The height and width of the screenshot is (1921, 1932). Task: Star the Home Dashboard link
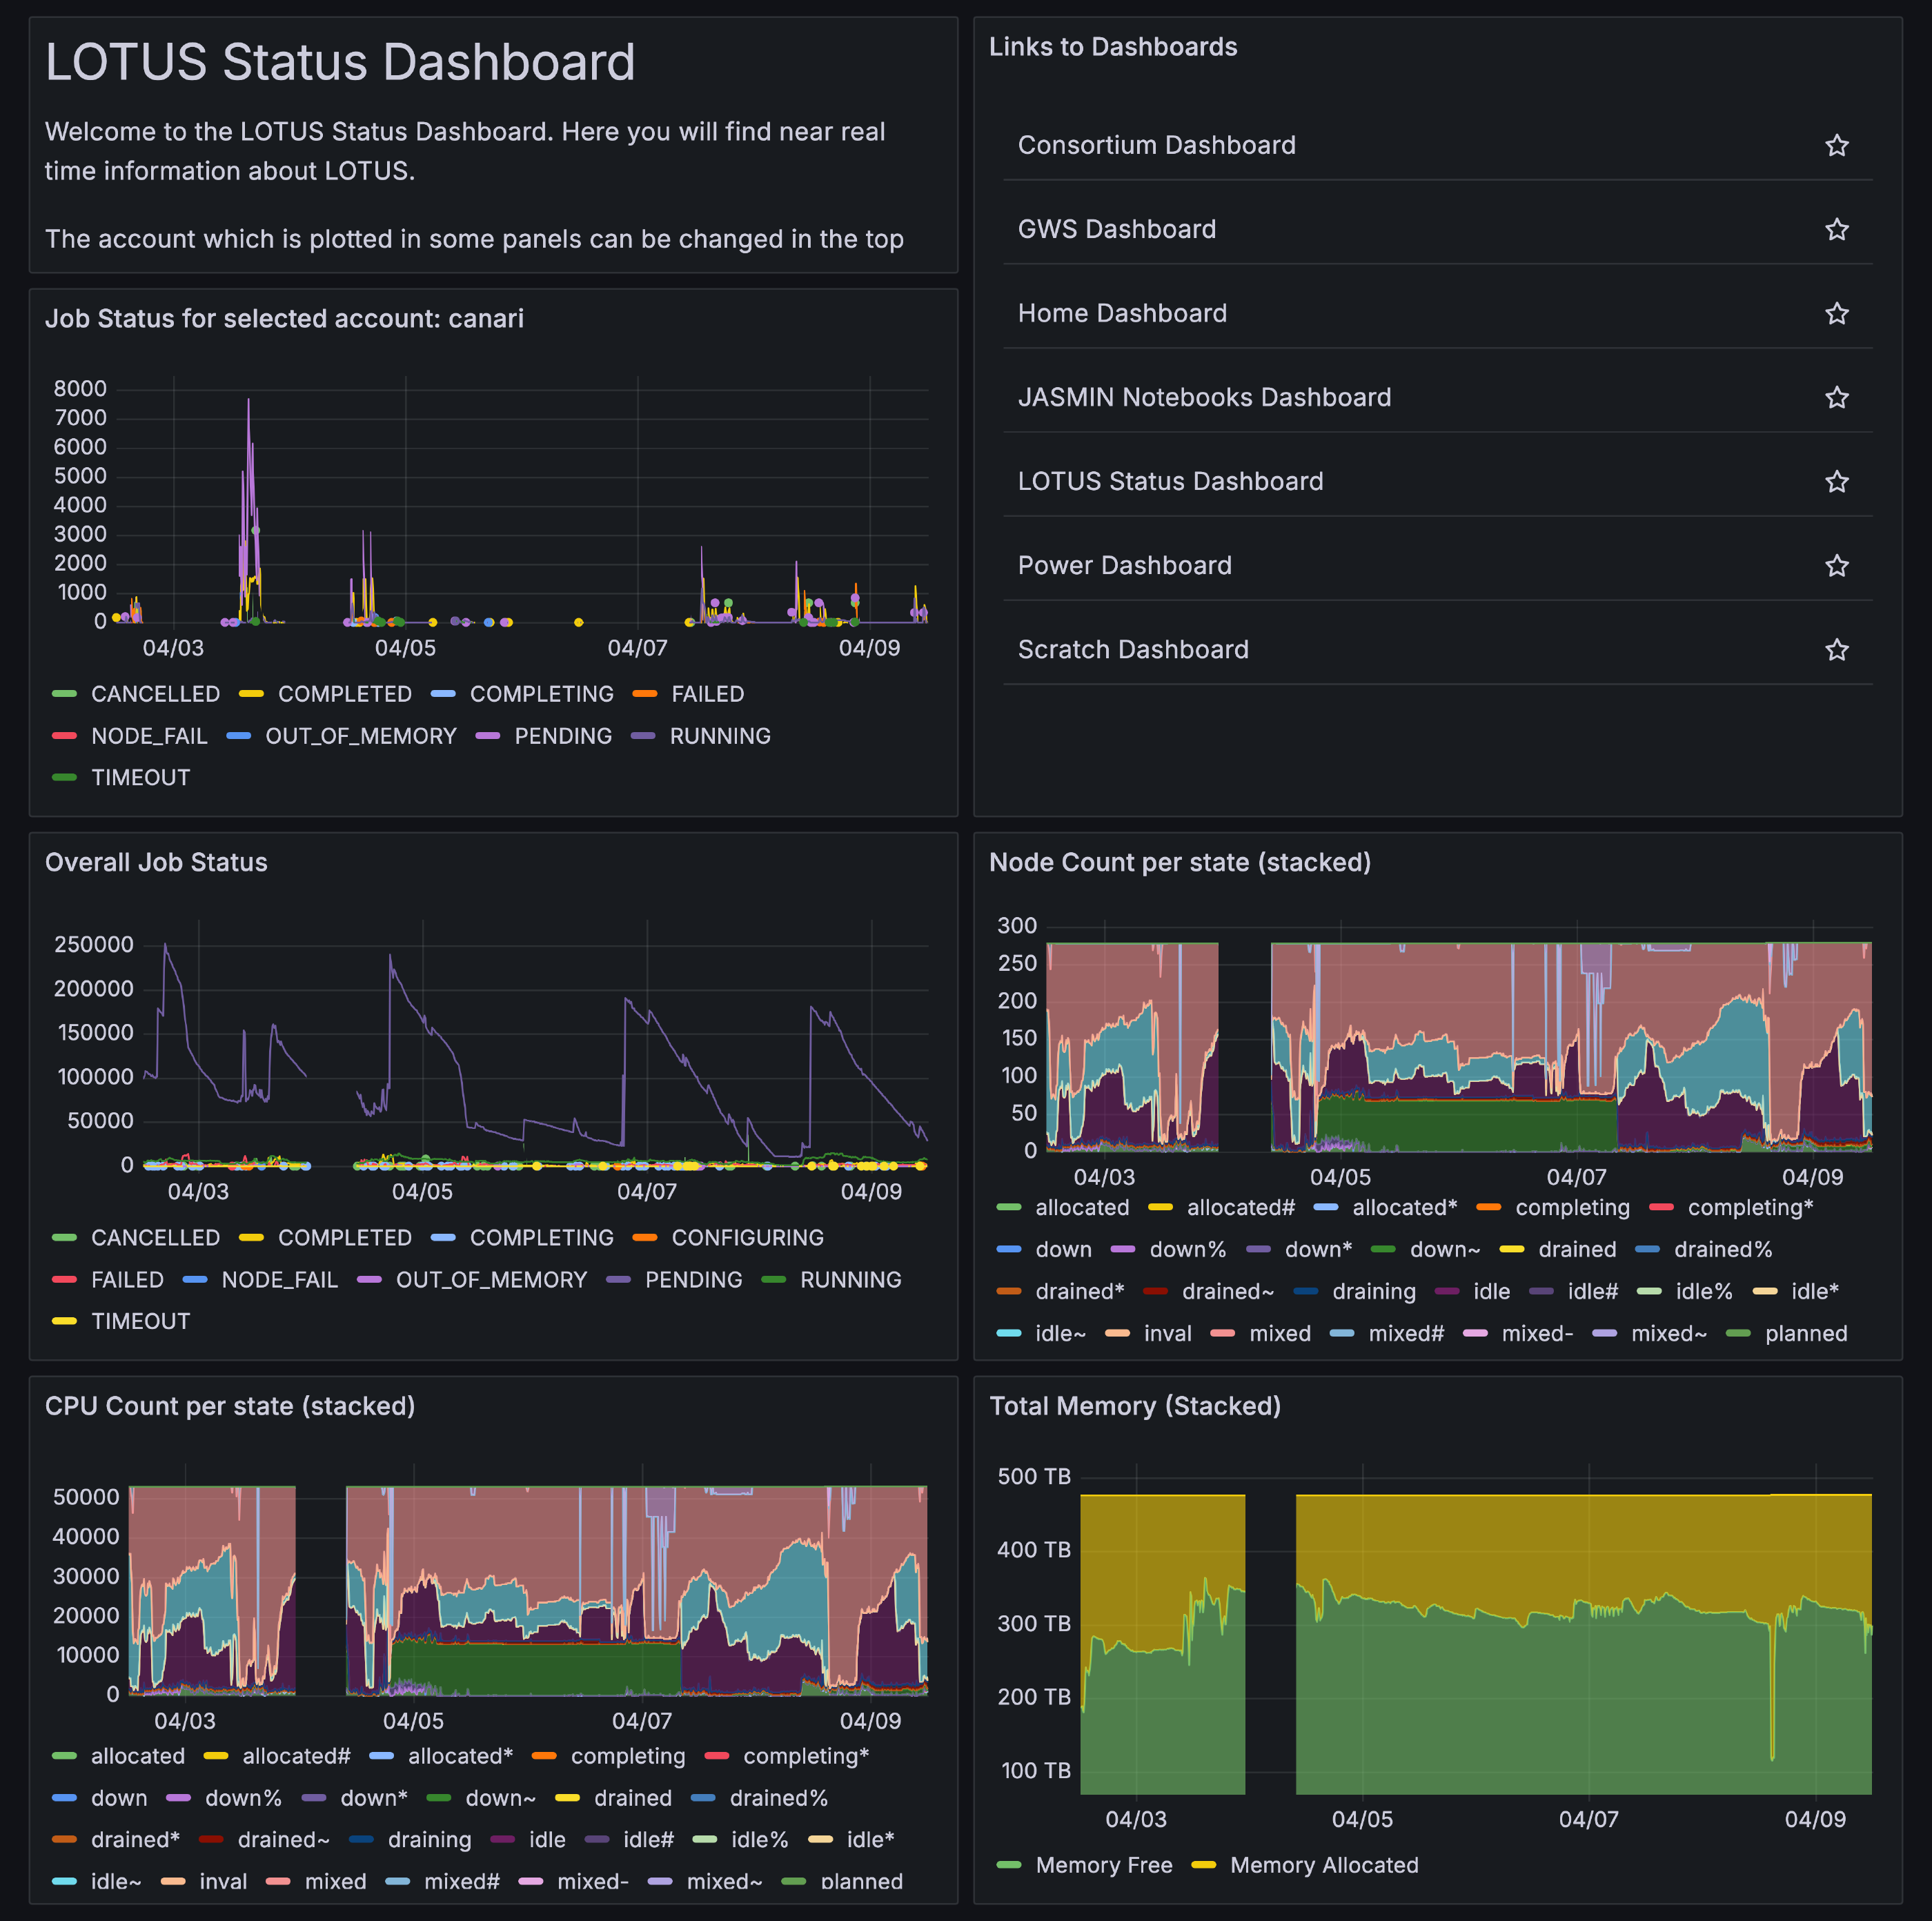[1836, 314]
